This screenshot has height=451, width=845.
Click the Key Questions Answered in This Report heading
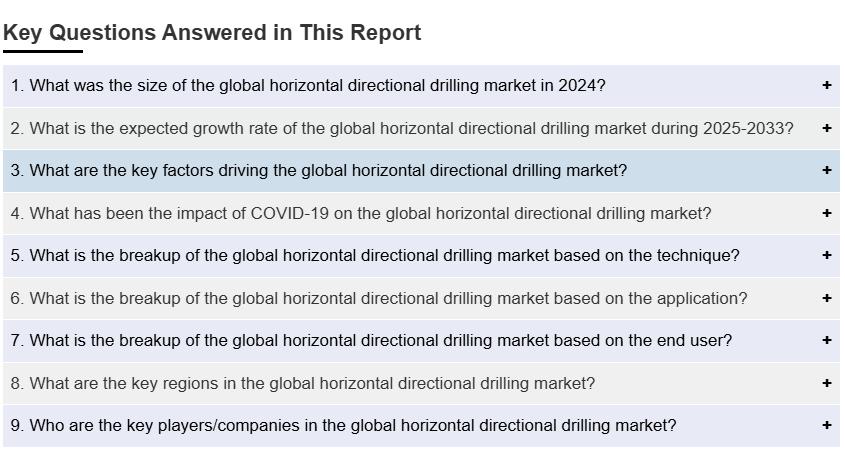[212, 32]
